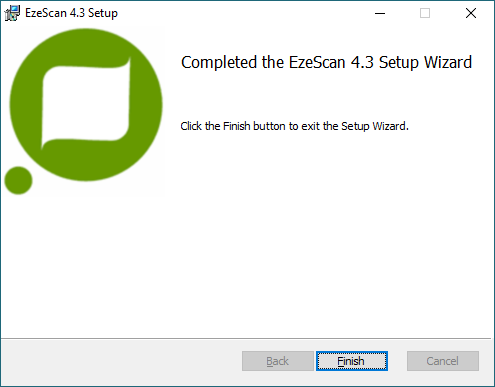Viewport: 495px width, 387px height.
Task: Click the "Click the Finish button" instruction text
Action: pos(294,126)
